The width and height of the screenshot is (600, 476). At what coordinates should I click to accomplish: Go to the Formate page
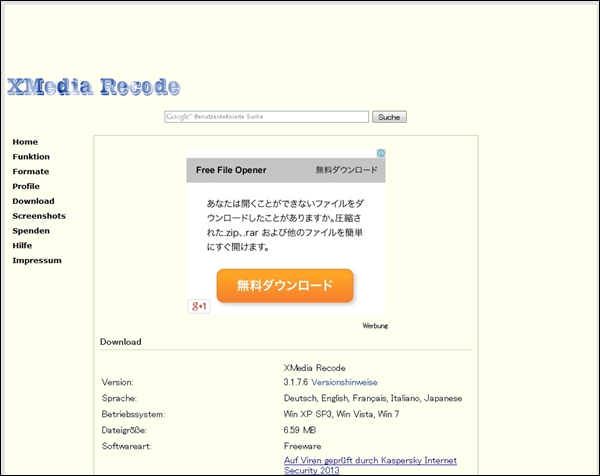click(x=31, y=171)
